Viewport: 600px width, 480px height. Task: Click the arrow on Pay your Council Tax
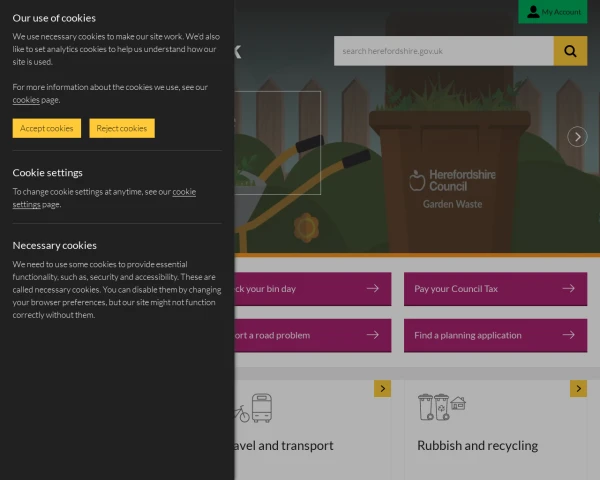click(569, 288)
